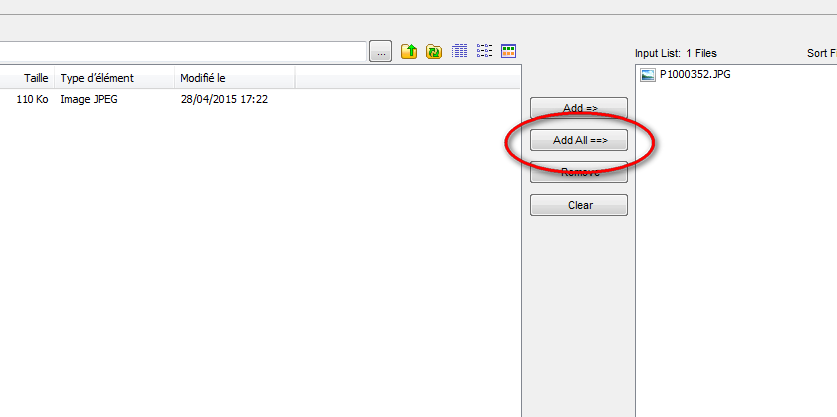Image resolution: width=837 pixels, height=417 pixels.
Task: Empty the input list with Clear
Action: tap(579, 205)
